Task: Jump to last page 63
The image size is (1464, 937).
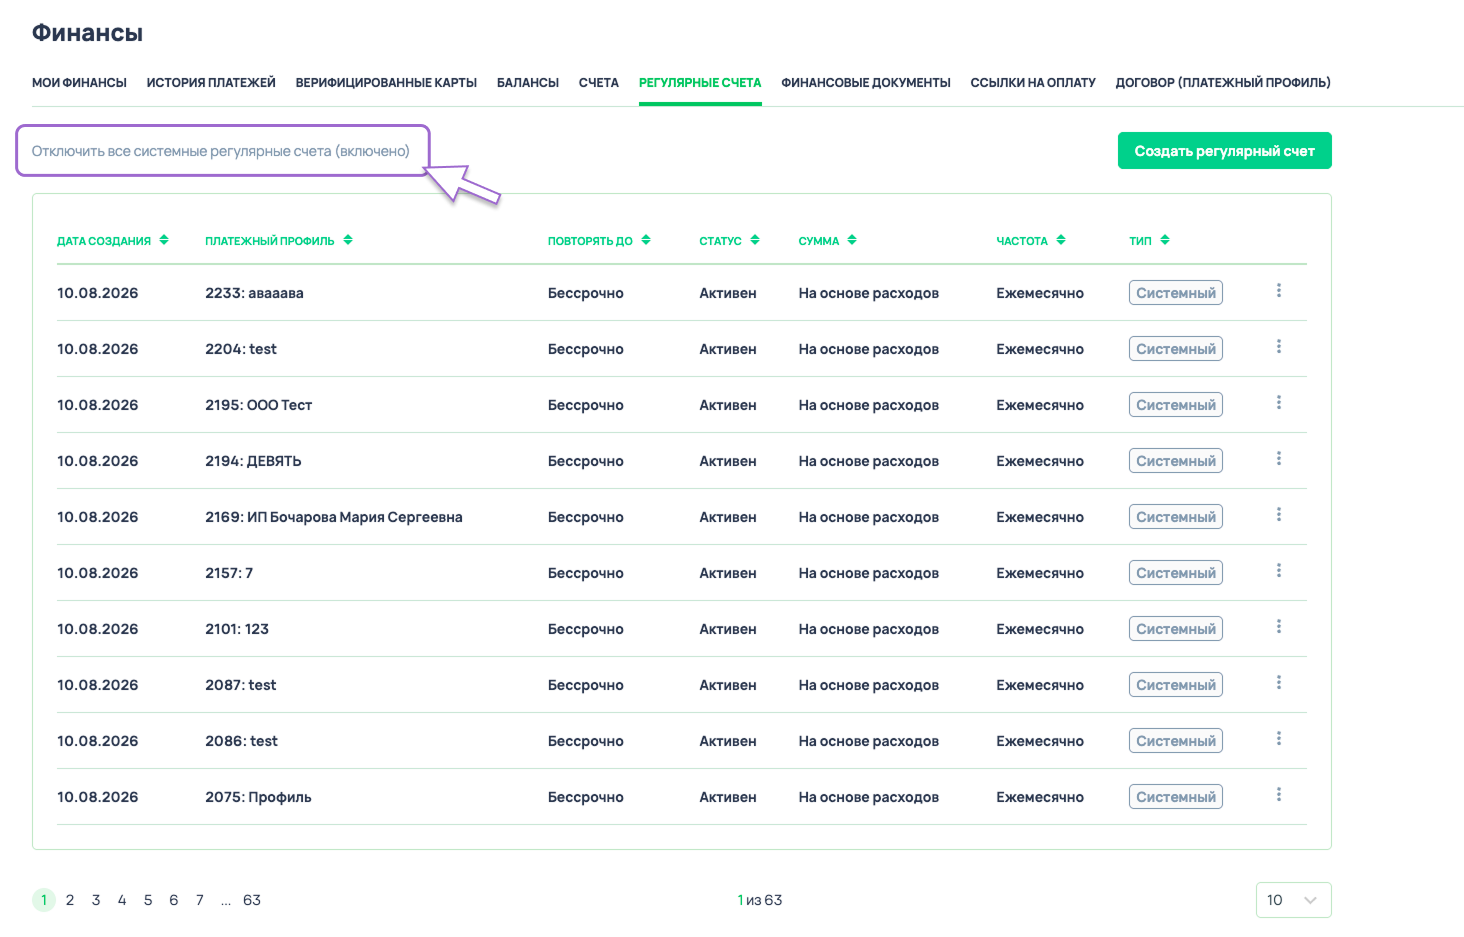Action: pos(252,900)
